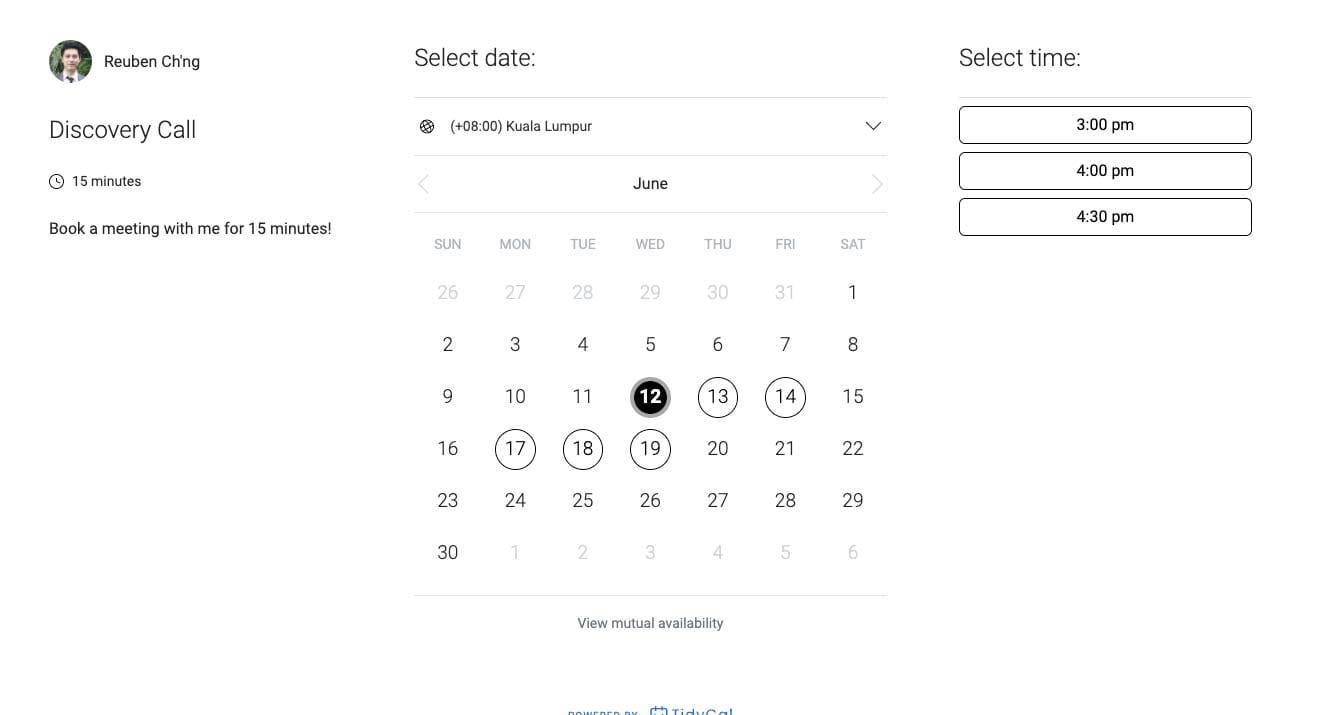Choose the 4:00 pm time slot
Screen dimensions: 1325x715
[x=1105, y=171]
